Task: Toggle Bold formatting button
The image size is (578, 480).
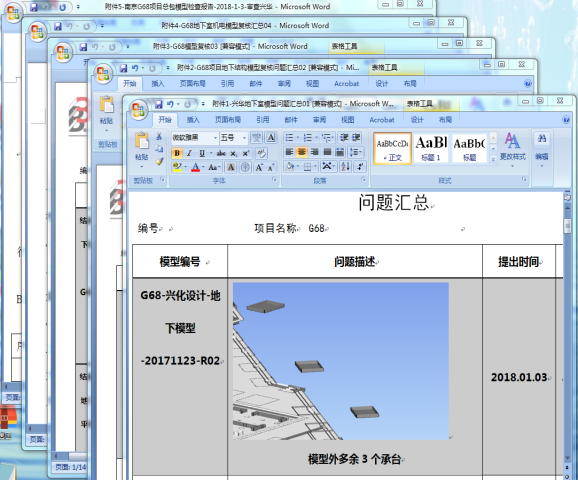Action: [x=177, y=153]
